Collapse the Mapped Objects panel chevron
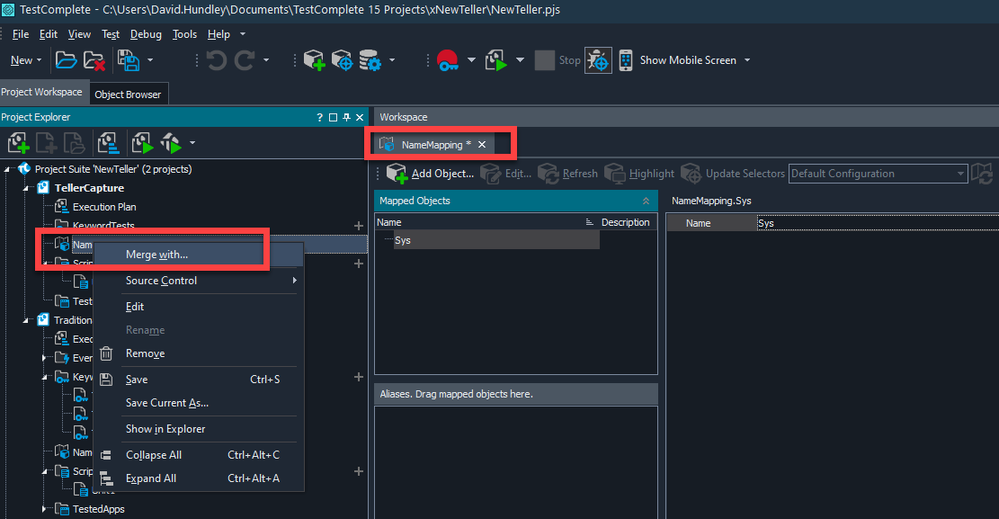 [x=646, y=201]
